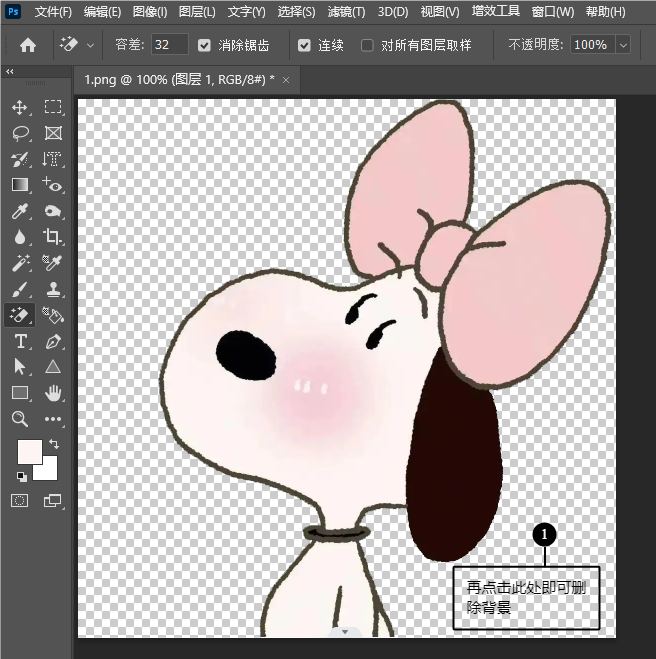This screenshot has width=656, height=659.
Task: Click the 容差 tolerance field showing 32
Action: click(169, 45)
